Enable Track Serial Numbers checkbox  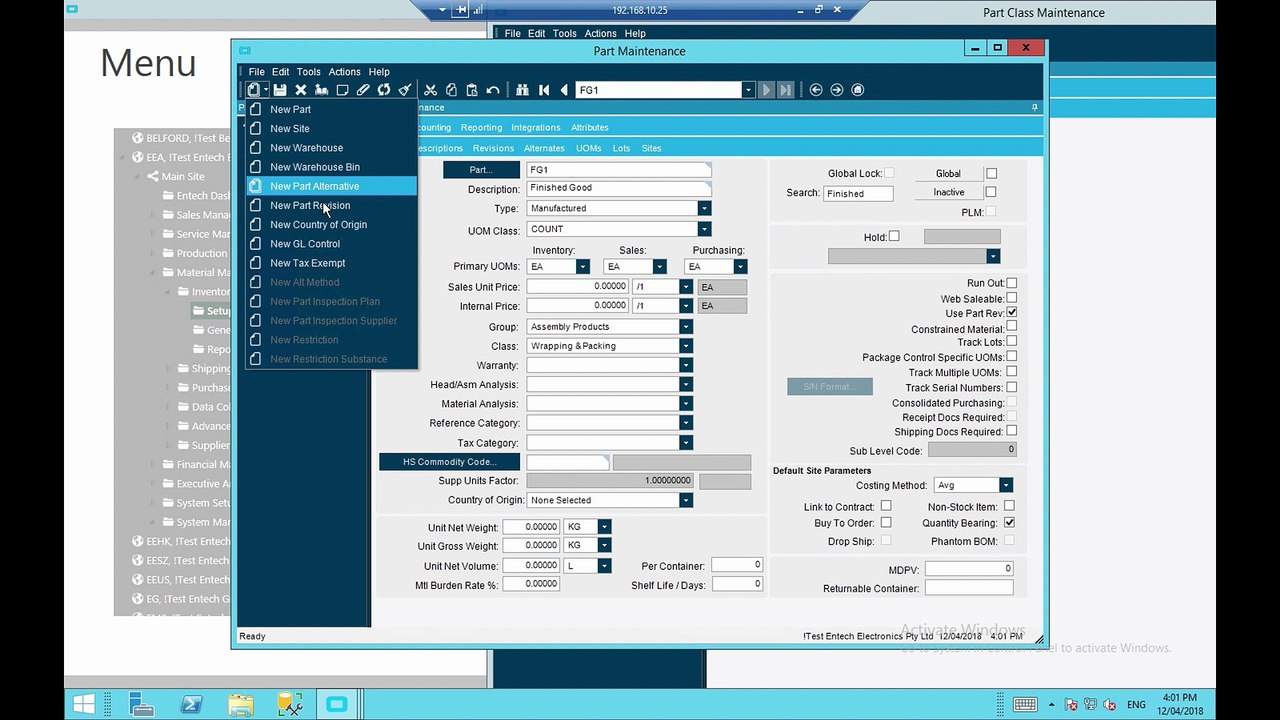(1011, 387)
